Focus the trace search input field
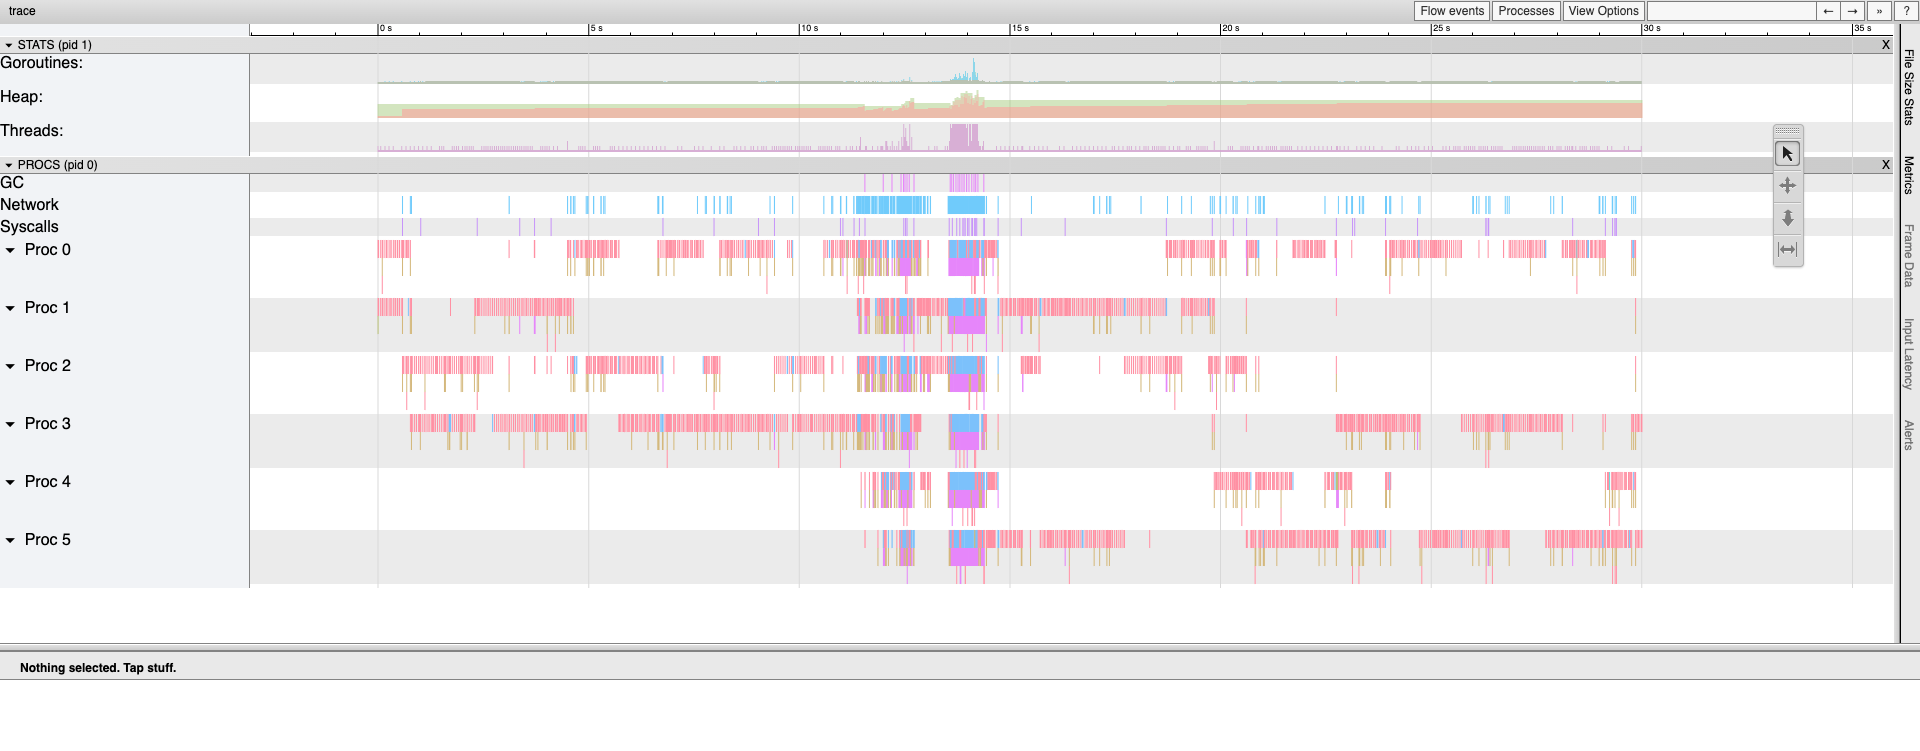Viewport: 1920px width, 751px height. (x=1731, y=11)
